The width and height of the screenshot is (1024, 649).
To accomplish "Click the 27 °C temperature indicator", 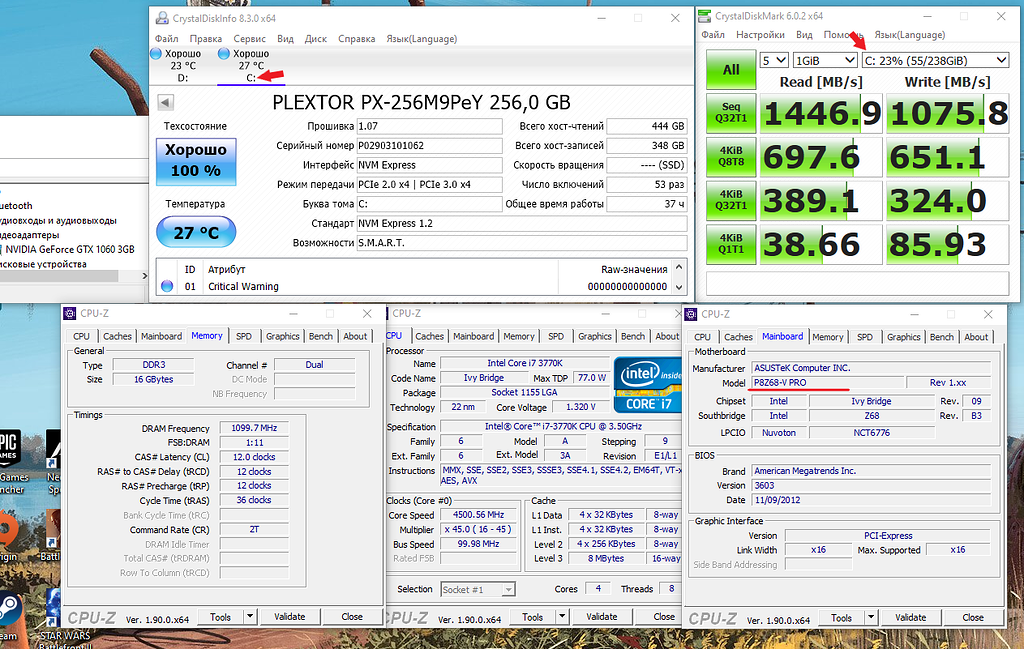I will pos(196,232).
